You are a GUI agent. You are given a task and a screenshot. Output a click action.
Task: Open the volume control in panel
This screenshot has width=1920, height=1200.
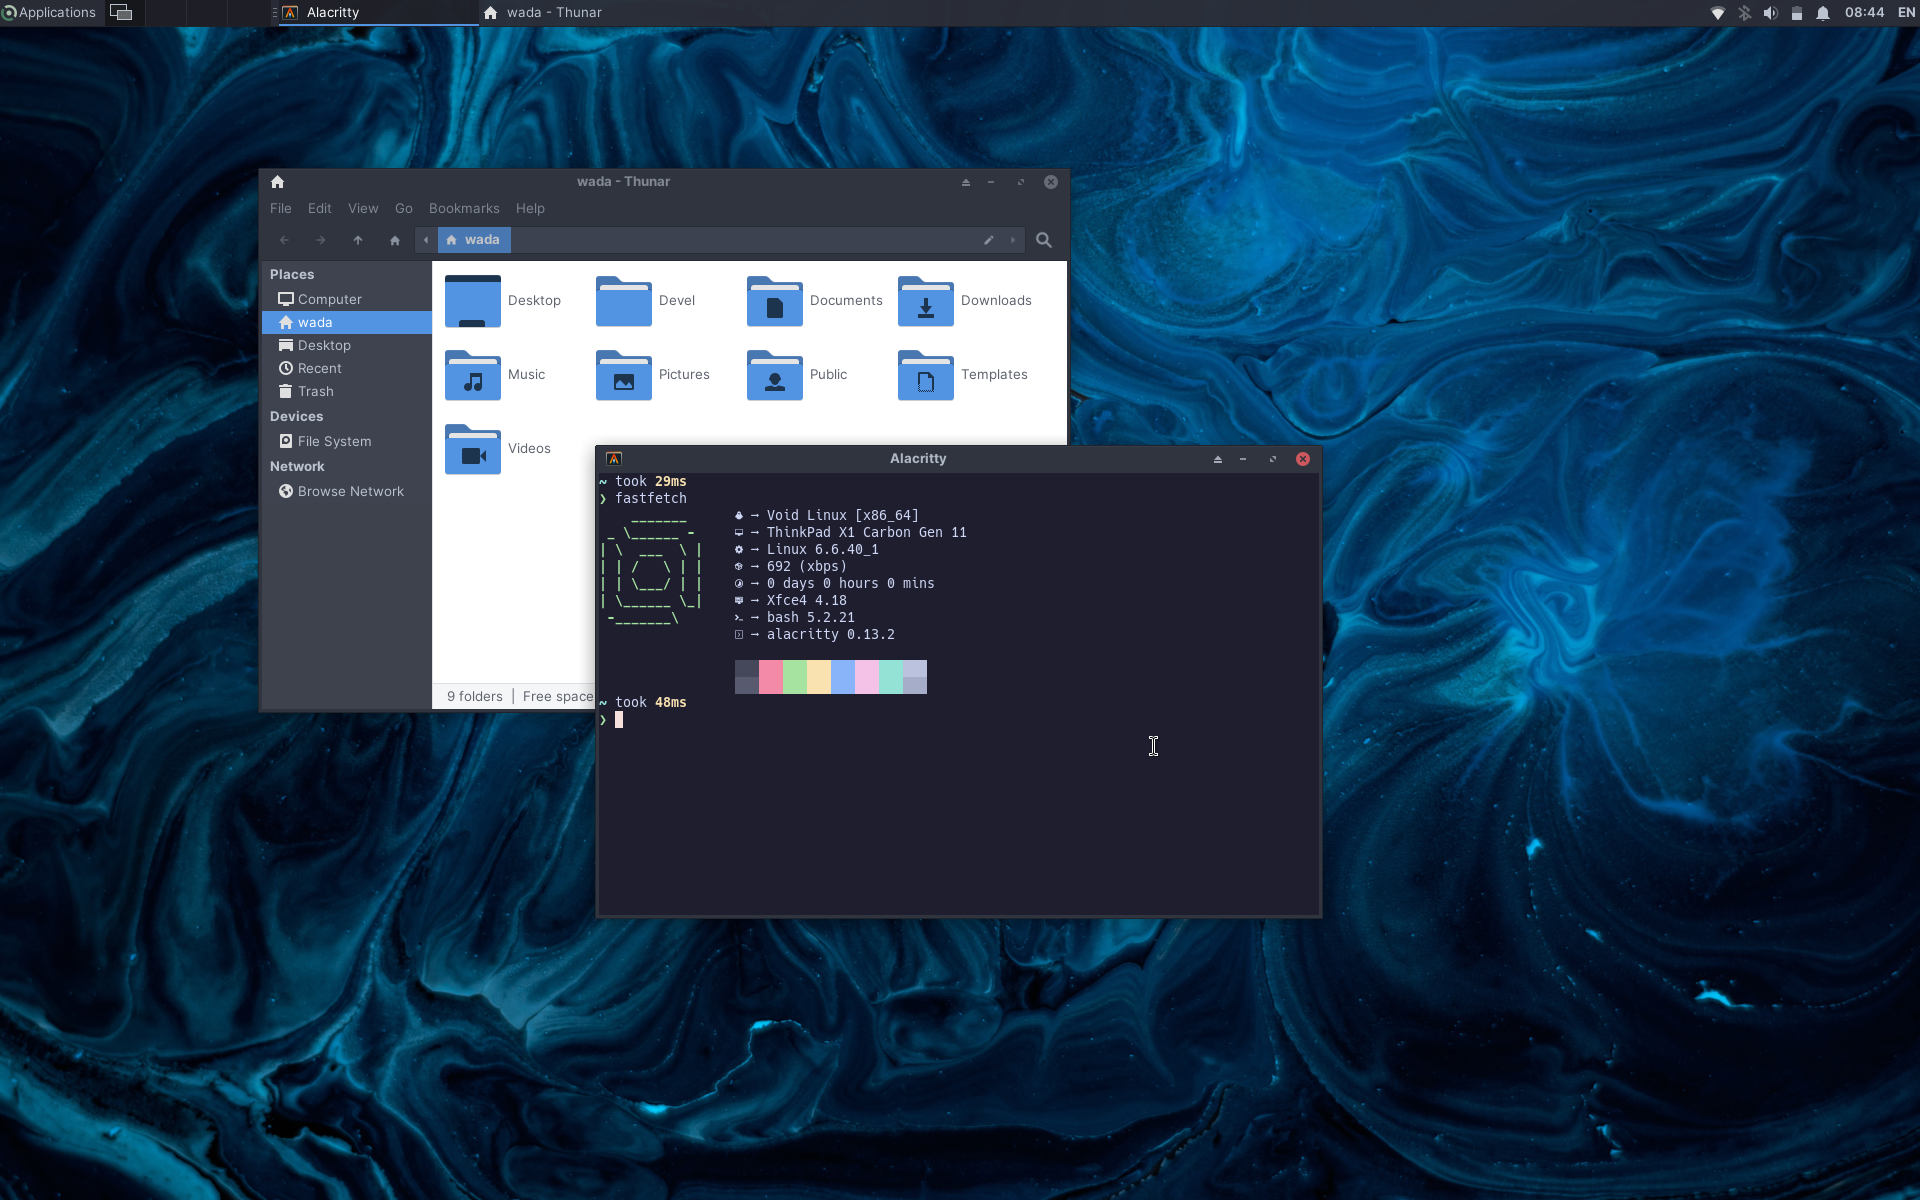pos(1770,13)
